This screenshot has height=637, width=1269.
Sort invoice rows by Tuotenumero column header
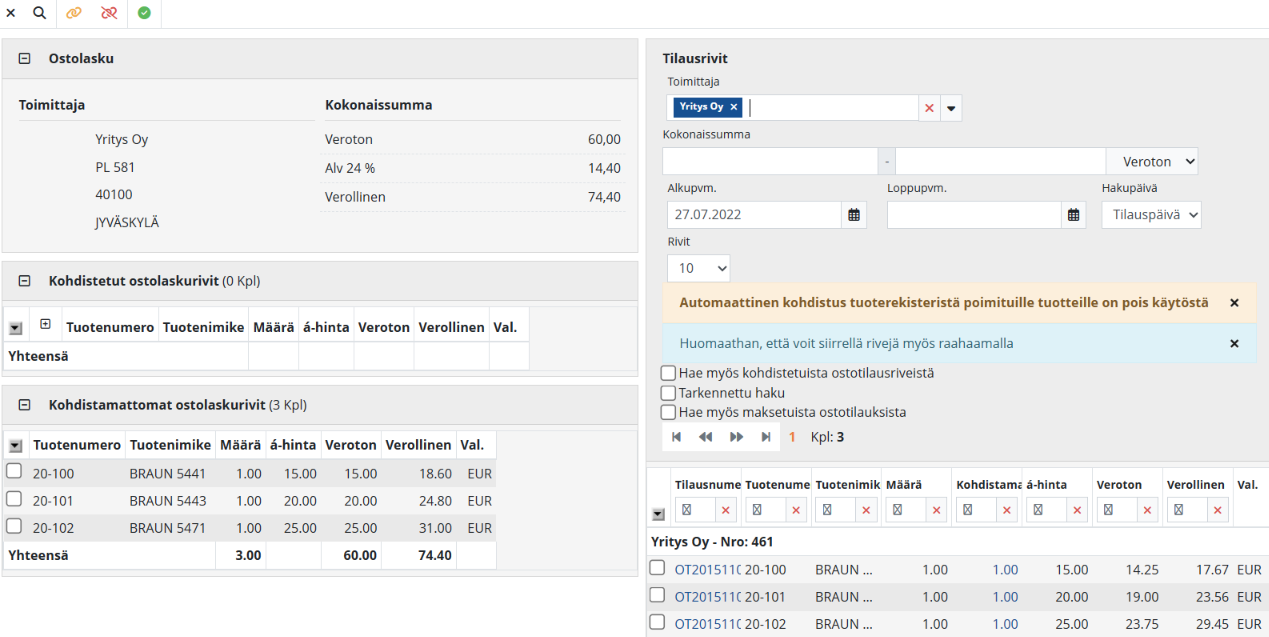click(76, 445)
